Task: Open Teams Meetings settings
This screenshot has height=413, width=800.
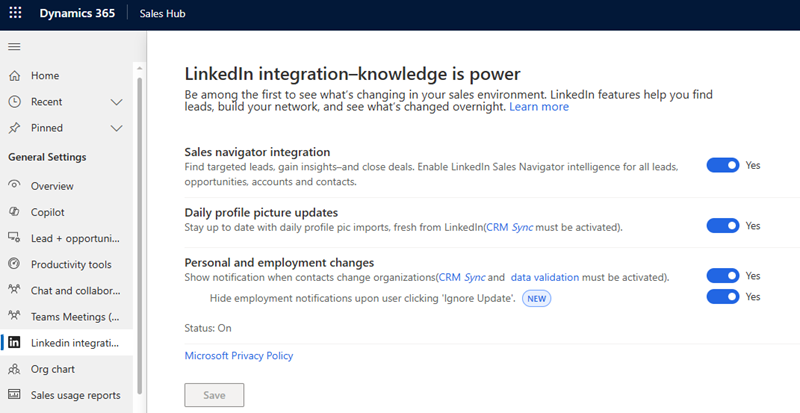Action: point(66,317)
